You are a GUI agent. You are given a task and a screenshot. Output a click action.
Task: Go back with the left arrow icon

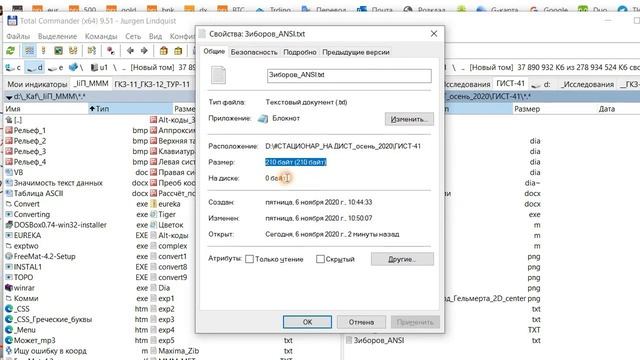(x=130, y=51)
